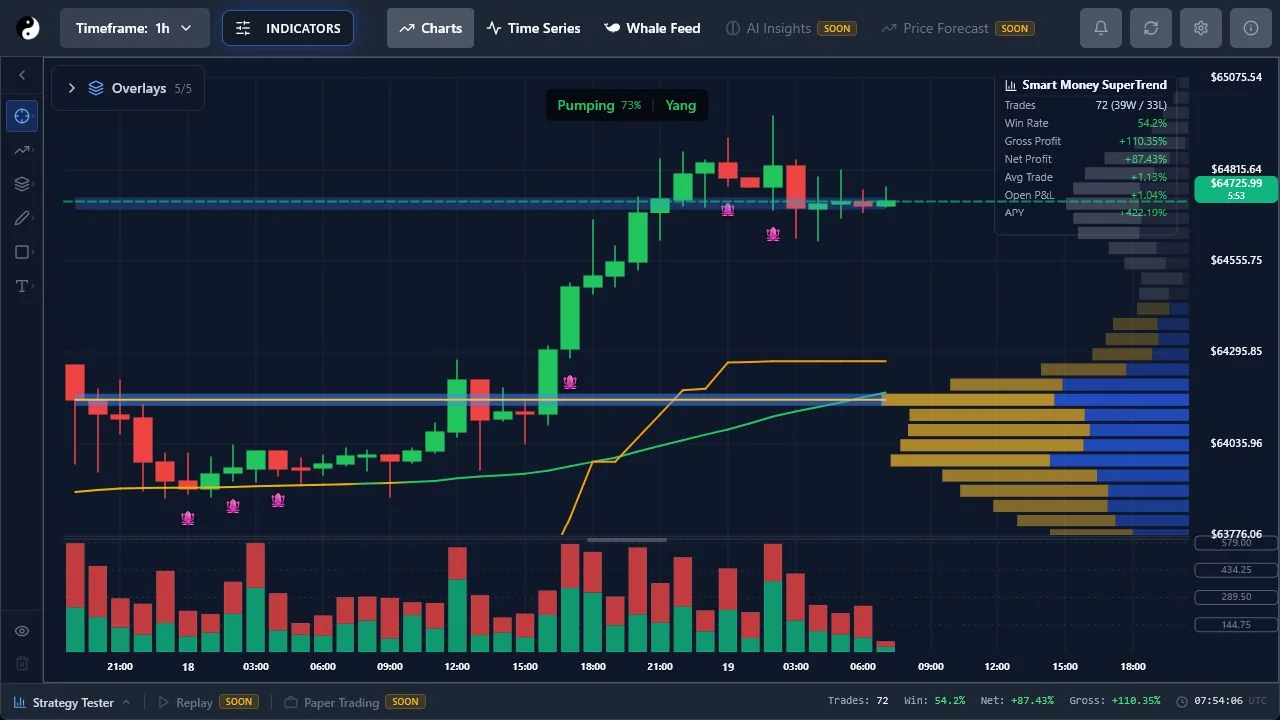Screen dimensions: 1280x720
Task: Click the 579.00 volume axis label
Action: (x=1236, y=542)
